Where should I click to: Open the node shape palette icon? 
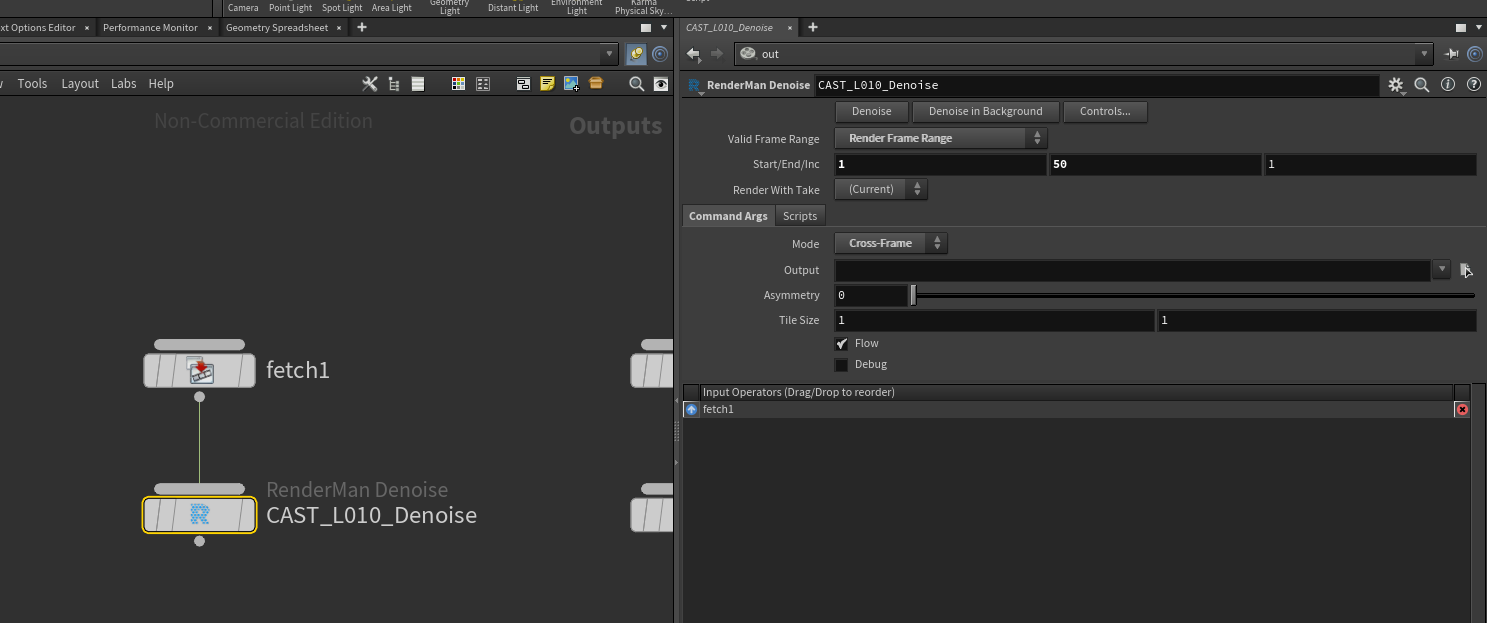pos(483,84)
